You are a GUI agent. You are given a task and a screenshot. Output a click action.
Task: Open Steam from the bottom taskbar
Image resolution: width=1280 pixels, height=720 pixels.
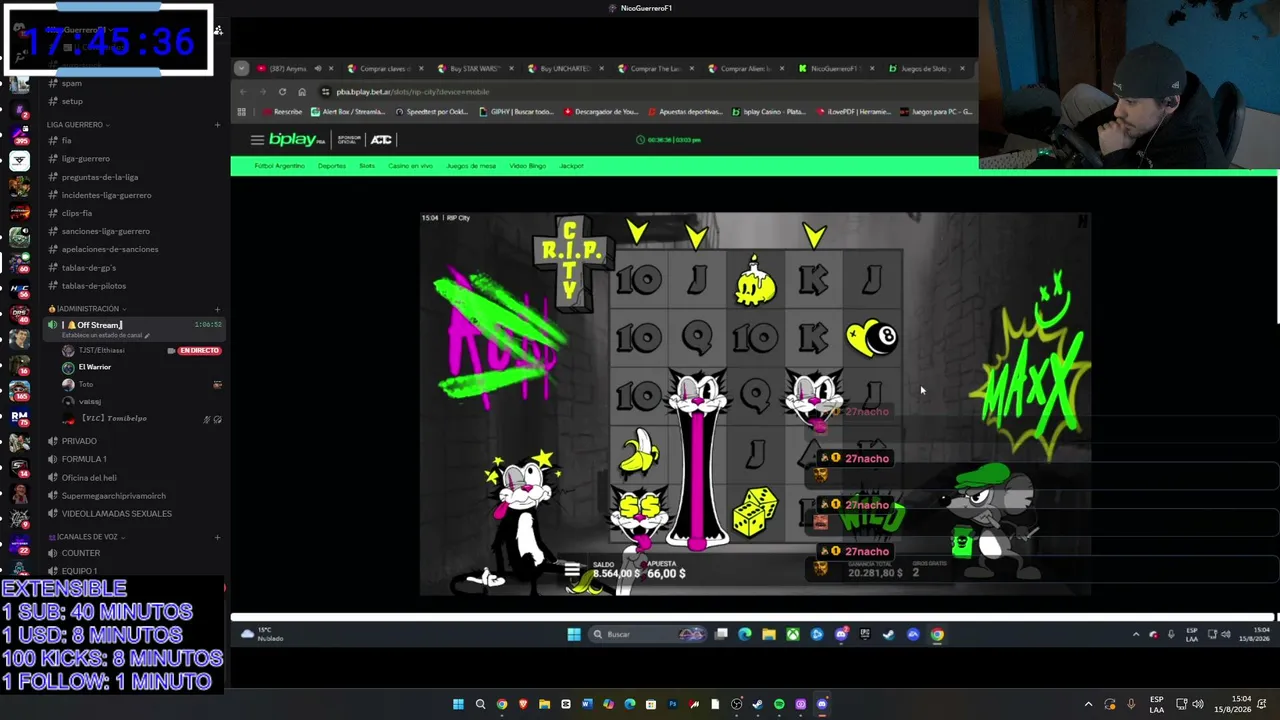[758, 704]
